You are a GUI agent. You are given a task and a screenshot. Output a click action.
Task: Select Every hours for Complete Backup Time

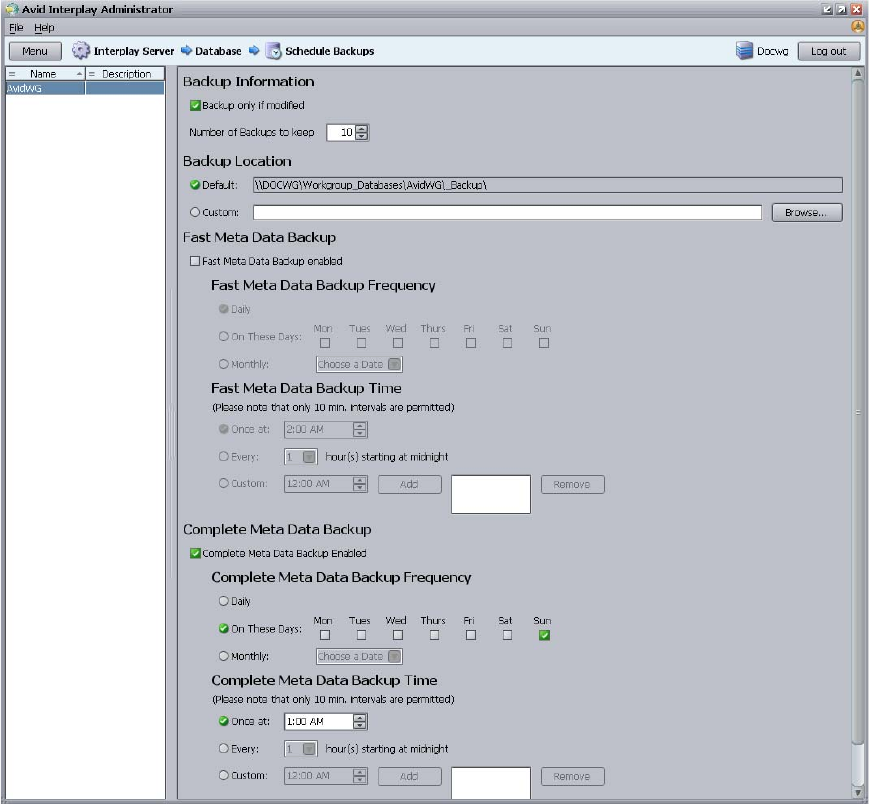point(223,748)
